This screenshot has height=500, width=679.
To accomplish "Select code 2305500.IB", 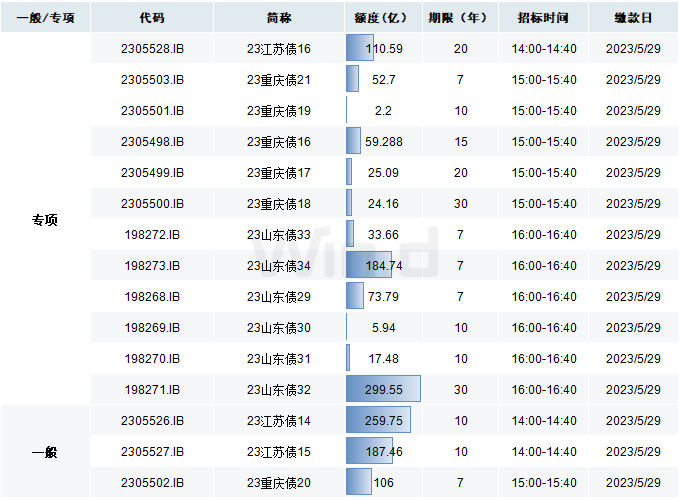I will pos(152,203).
